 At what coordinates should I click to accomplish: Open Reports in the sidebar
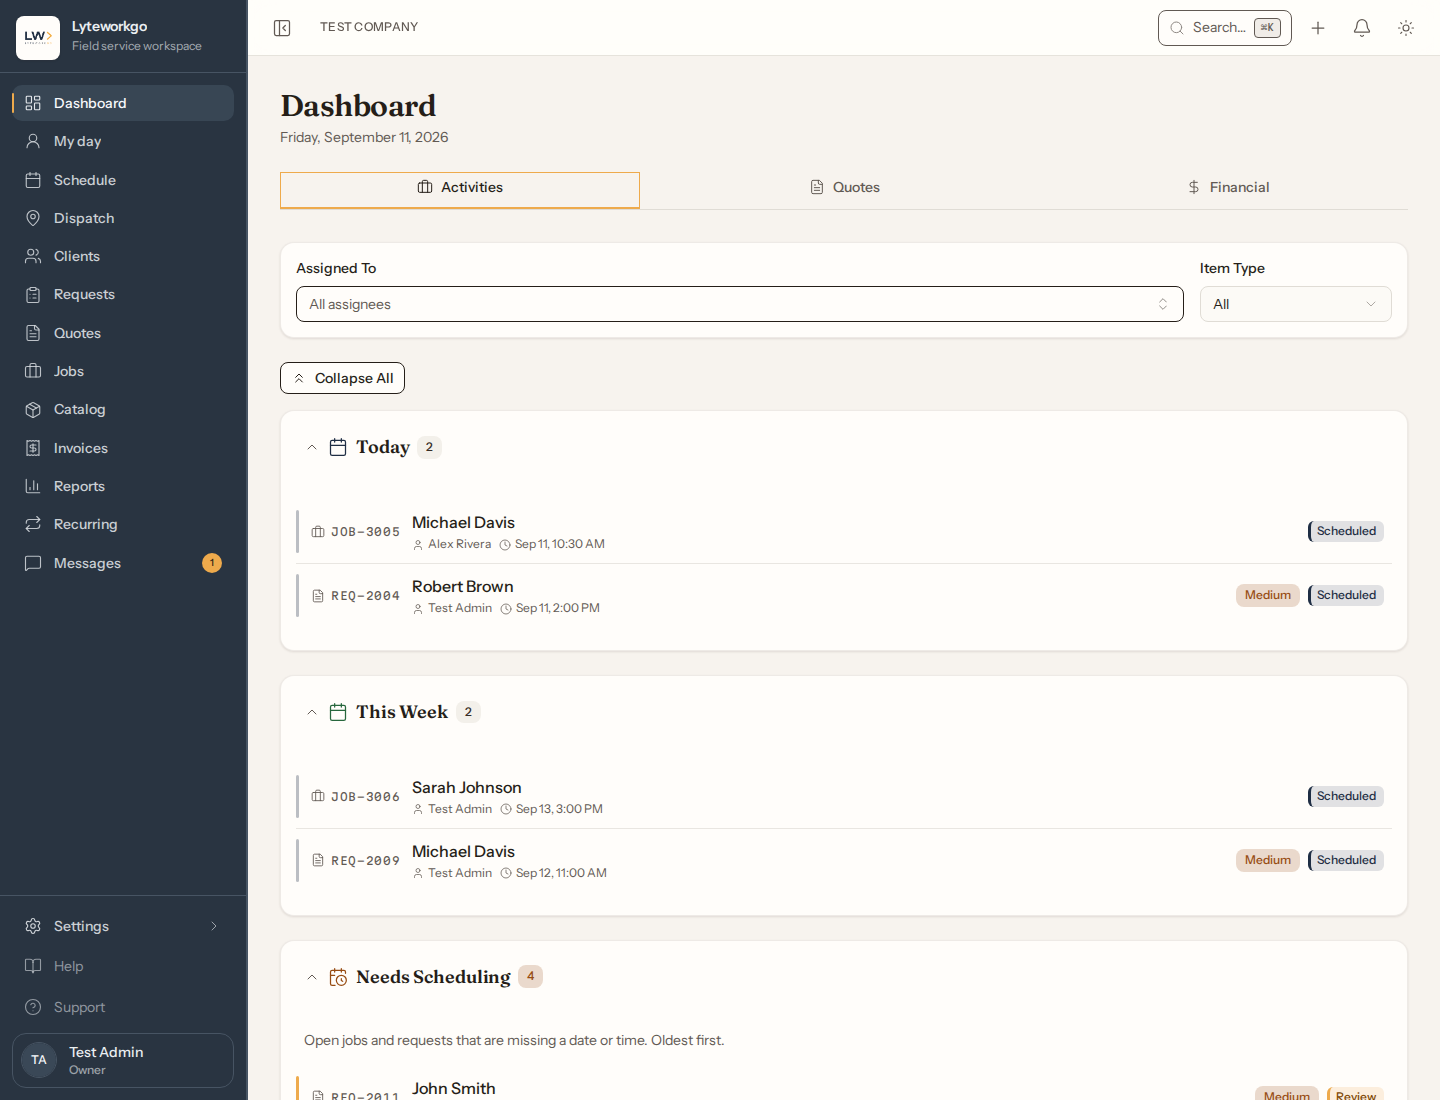click(123, 486)
